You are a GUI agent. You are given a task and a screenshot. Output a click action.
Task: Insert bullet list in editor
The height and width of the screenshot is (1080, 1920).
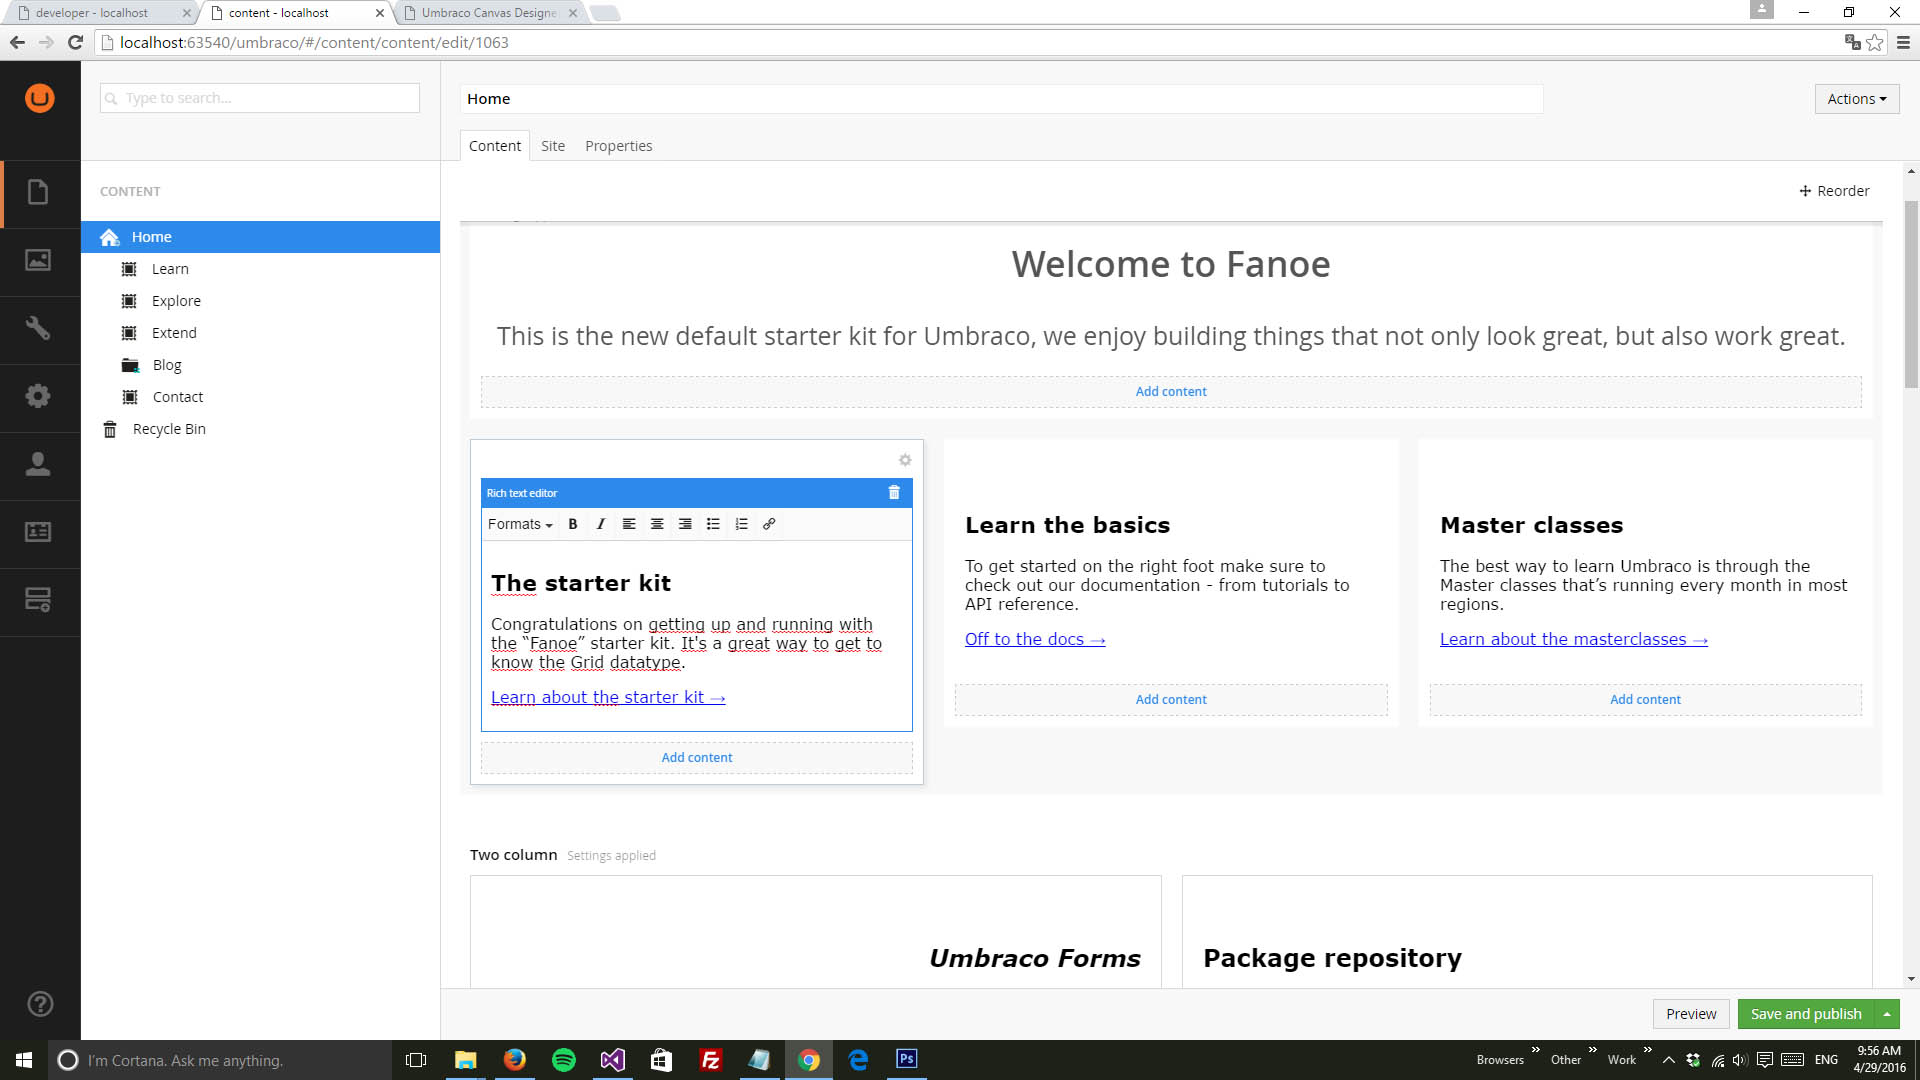713,524
